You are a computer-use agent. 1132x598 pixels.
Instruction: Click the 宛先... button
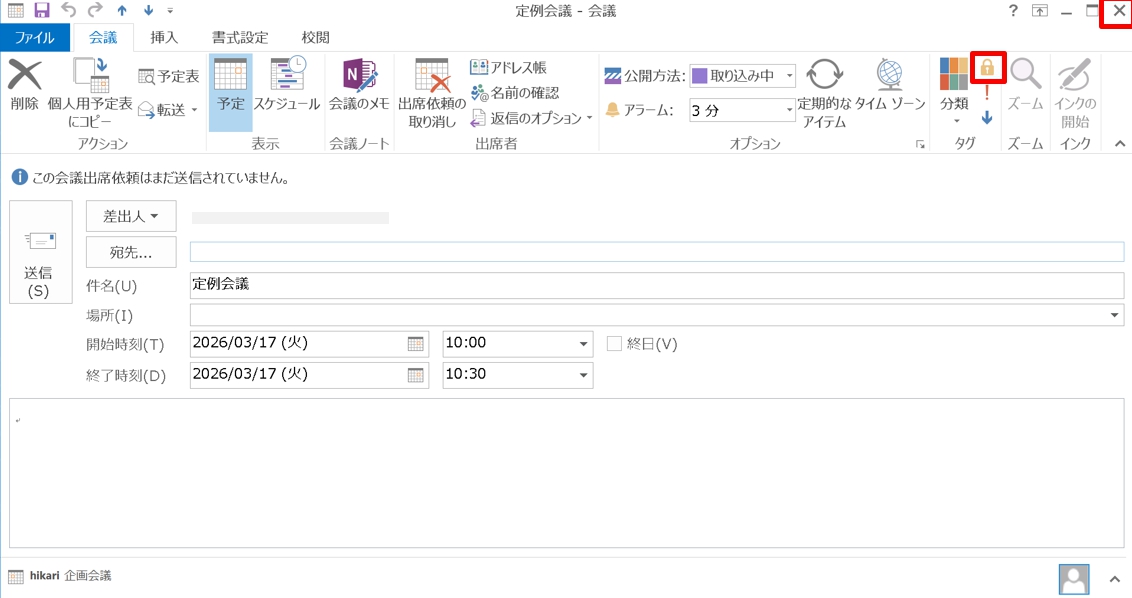(x=131, y=252)
